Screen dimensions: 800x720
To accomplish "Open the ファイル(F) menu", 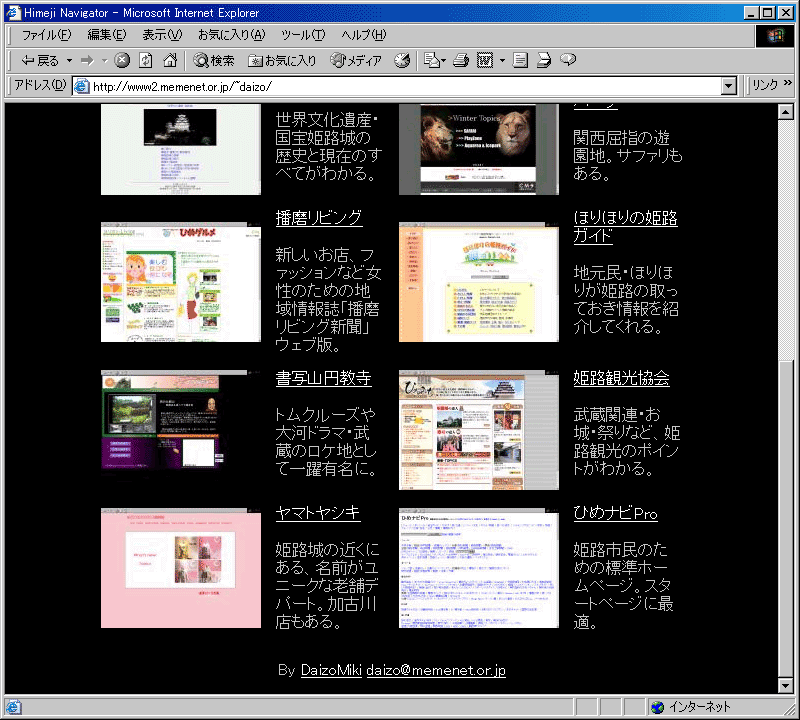I will pos(46,35).
